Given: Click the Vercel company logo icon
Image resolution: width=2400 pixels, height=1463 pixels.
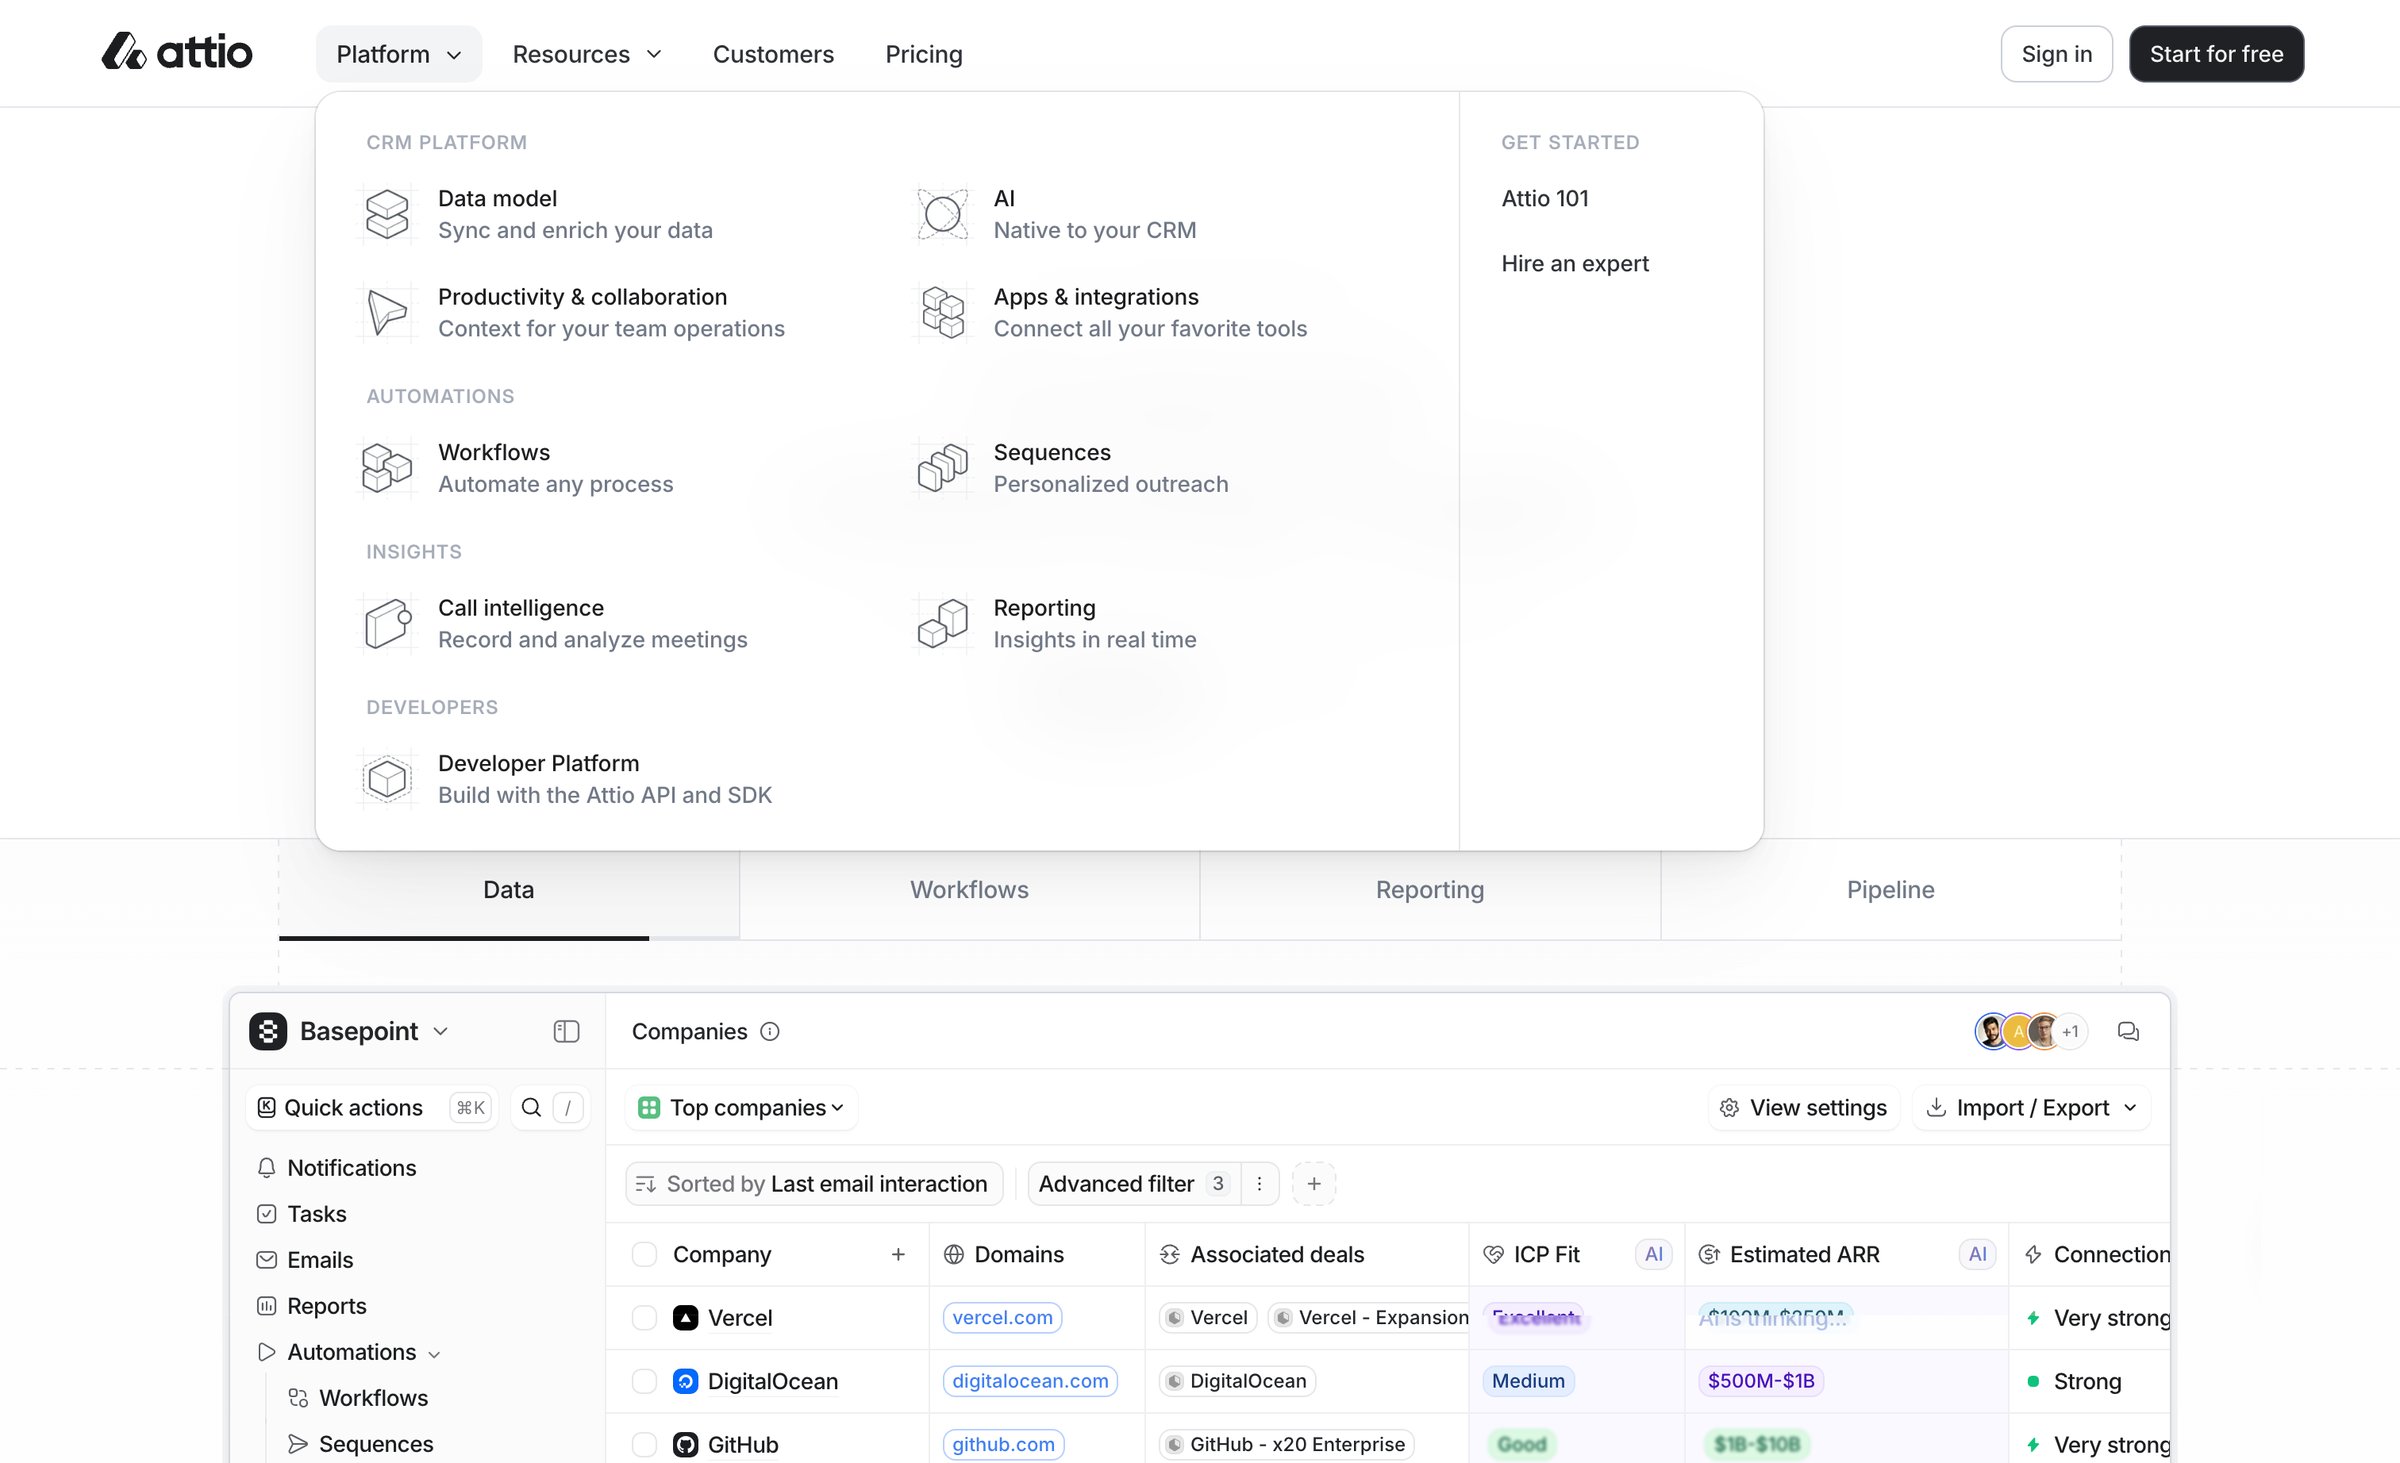Looking at the screenshot, I should [x=685, y=1317].
